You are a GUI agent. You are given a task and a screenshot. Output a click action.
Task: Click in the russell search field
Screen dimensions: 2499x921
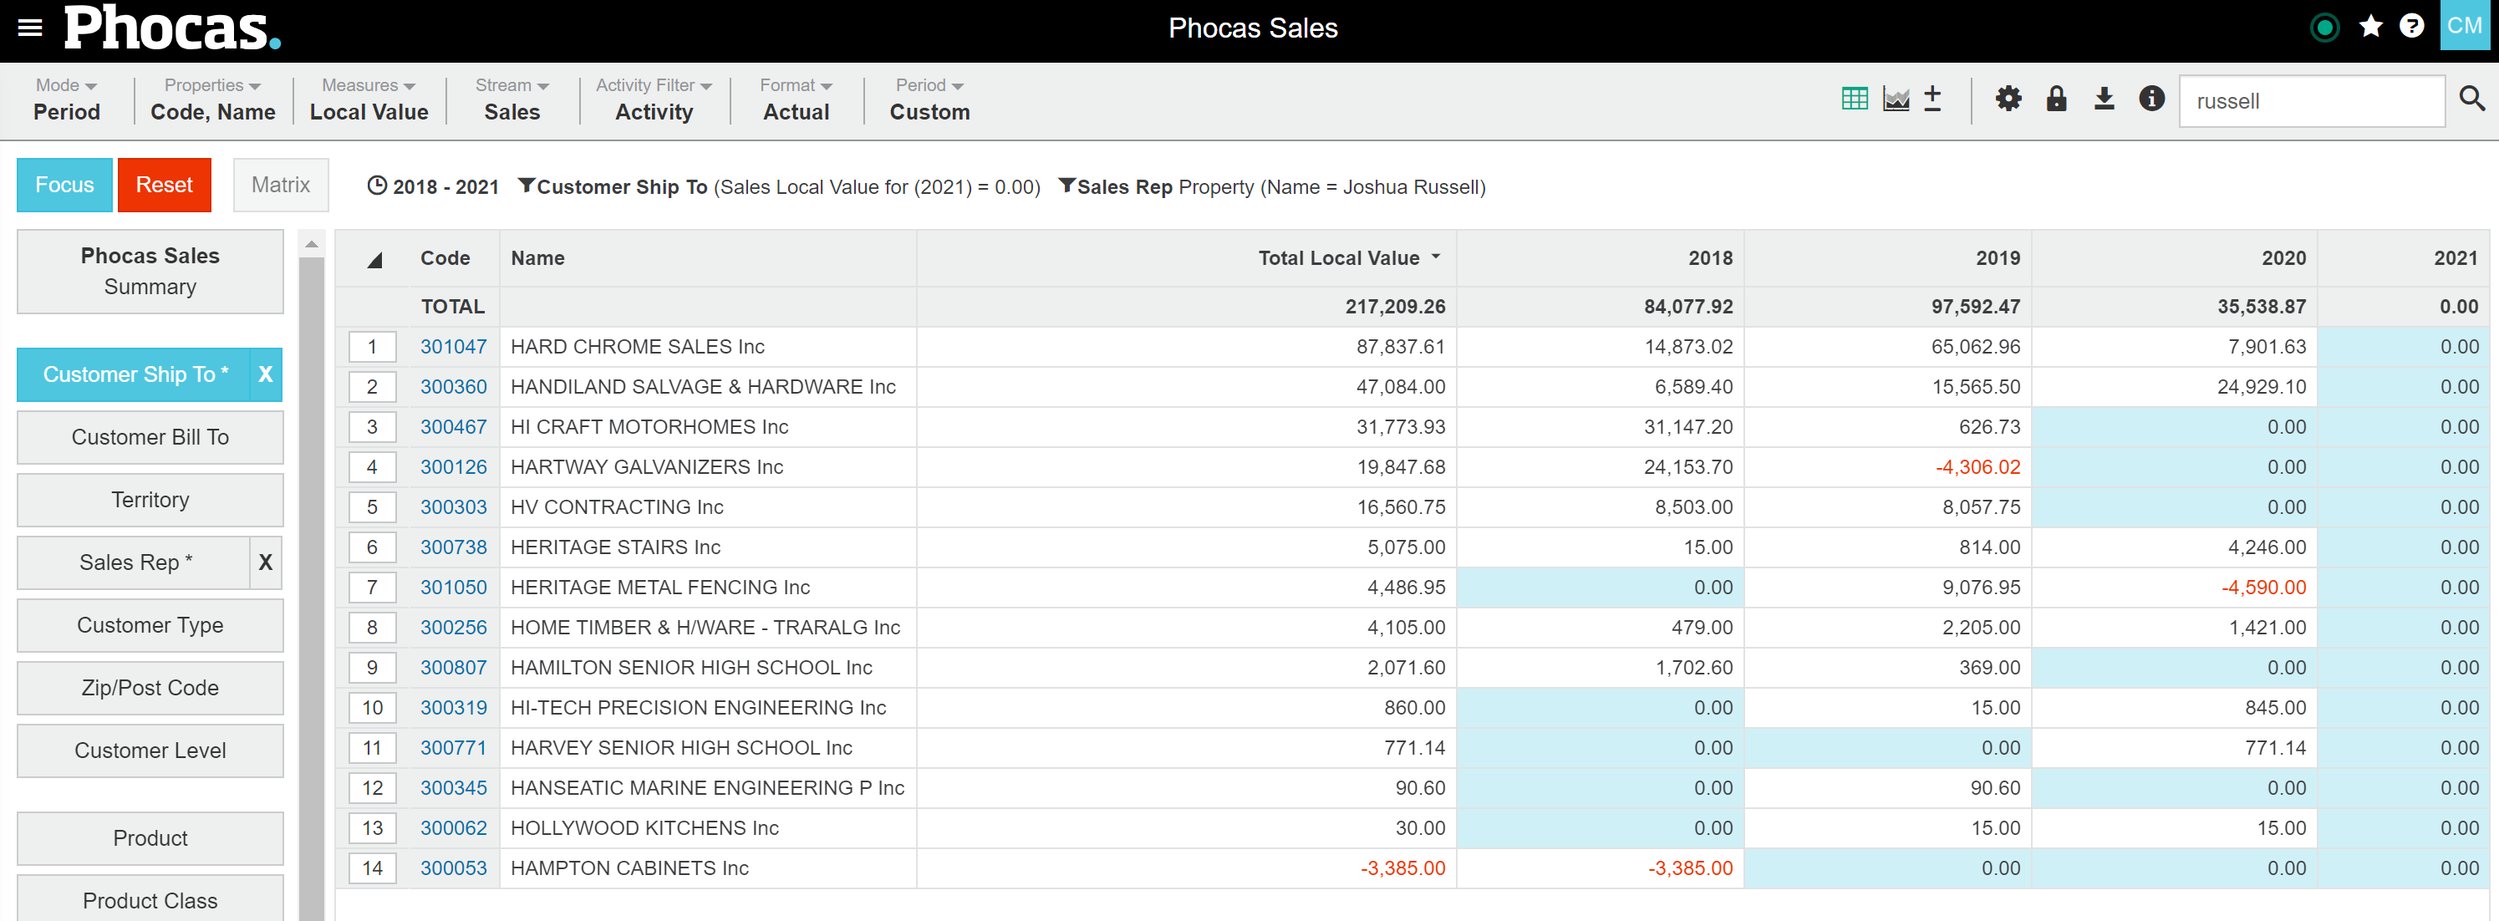(x=2312, y=101)
